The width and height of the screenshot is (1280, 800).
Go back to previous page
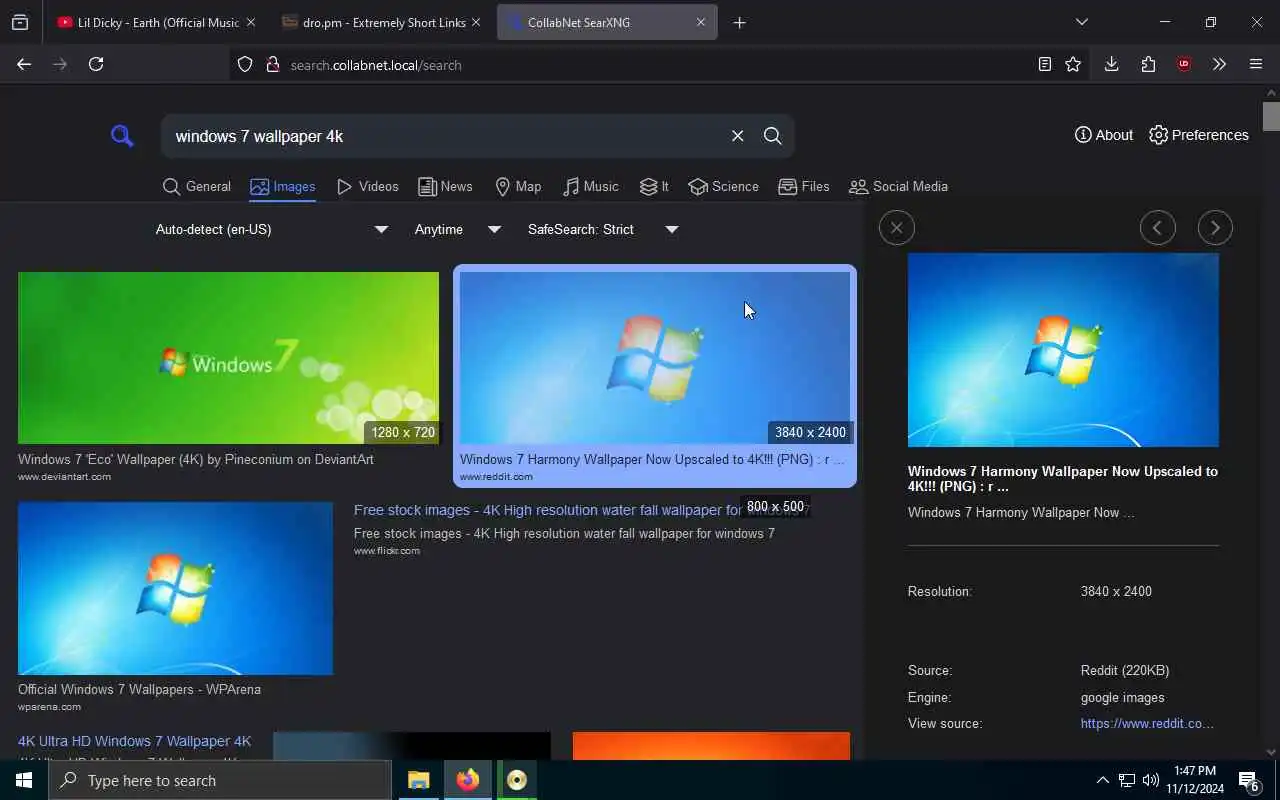click(24, 64)
